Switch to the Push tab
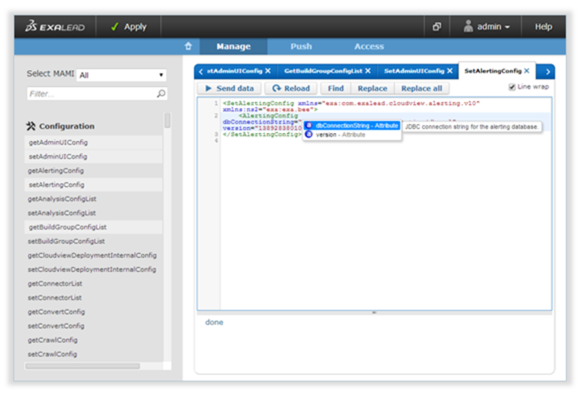 pos(301,47)
